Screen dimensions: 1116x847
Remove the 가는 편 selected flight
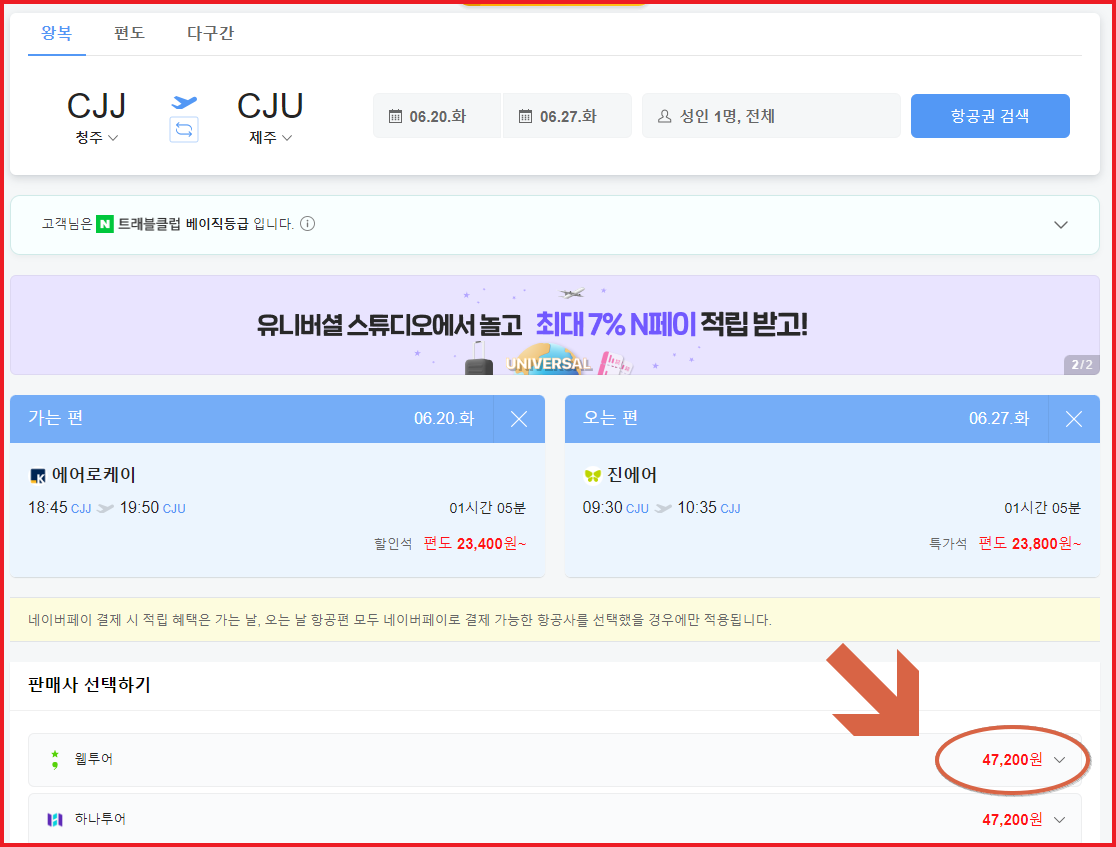(x=519, y=419)
